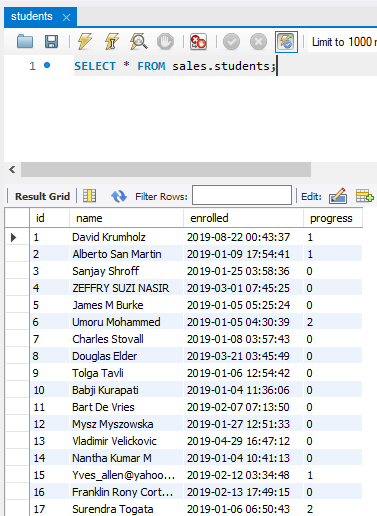This screenshot has height=516, width=377.
Task: Select enrolled value 2019-08-22 00:43:37
Action: coord(243,237)
